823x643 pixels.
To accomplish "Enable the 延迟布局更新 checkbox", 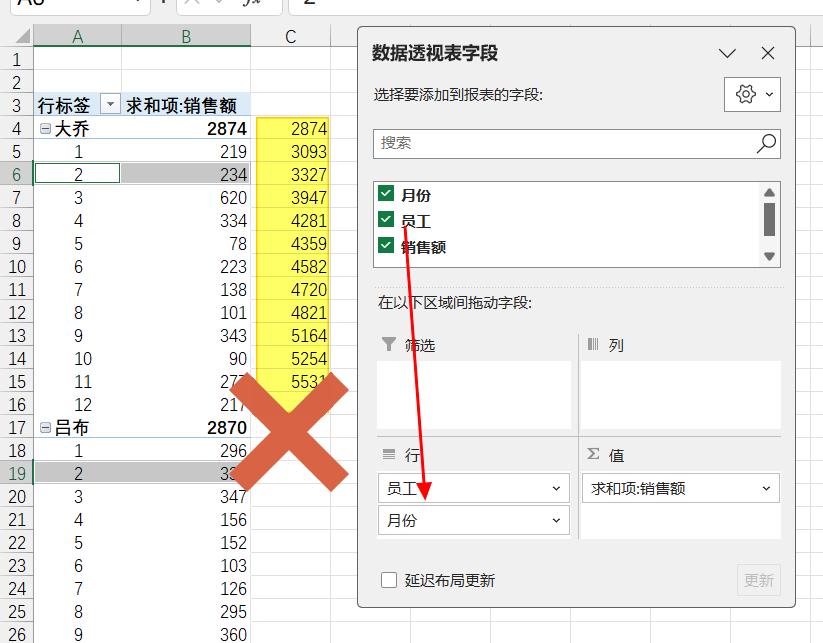I will coord(388,580).
